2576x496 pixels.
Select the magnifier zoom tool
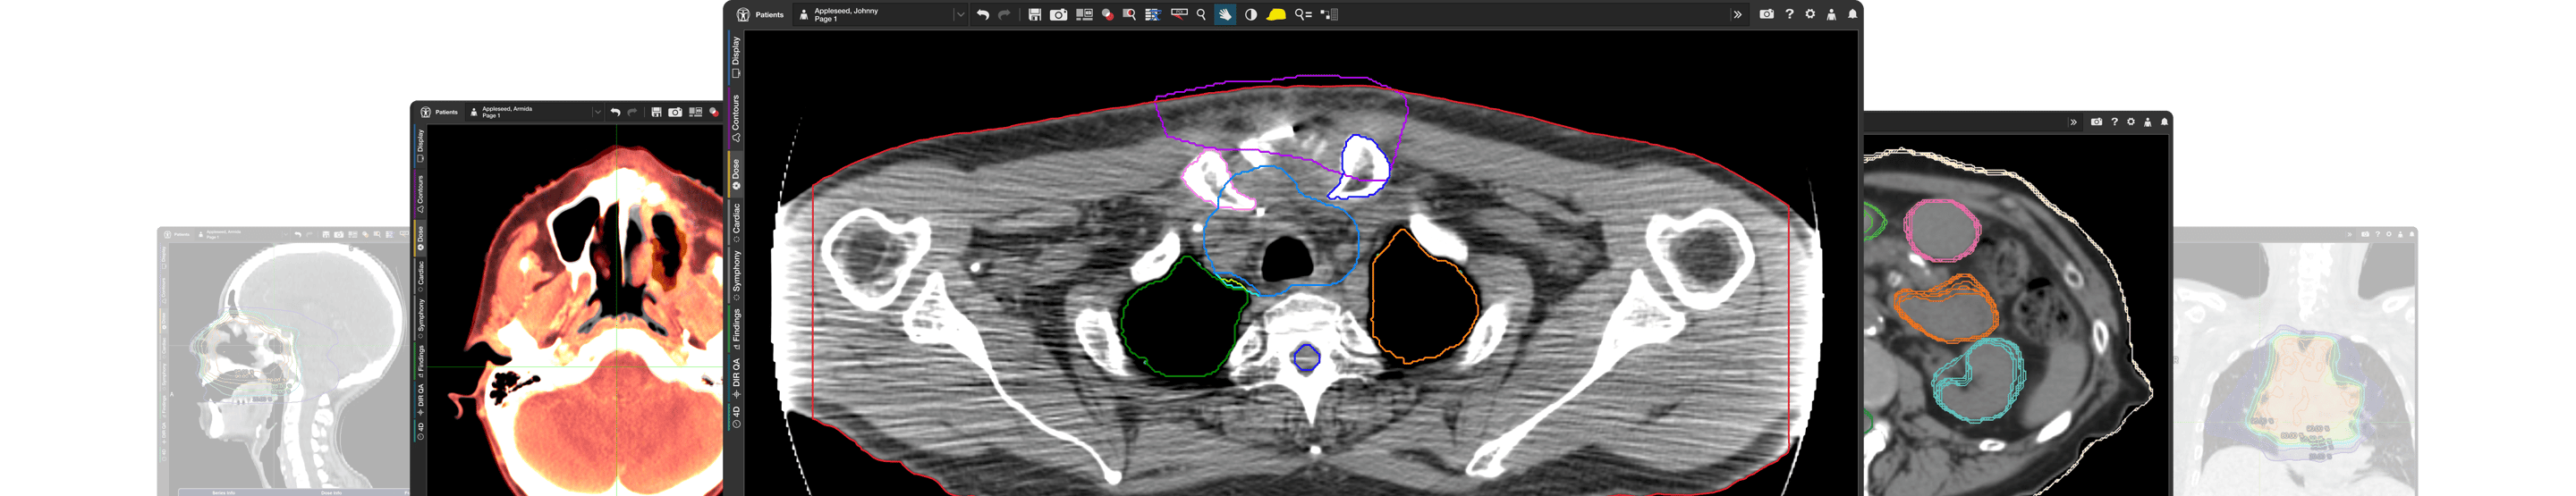[x=1201, y=15]
